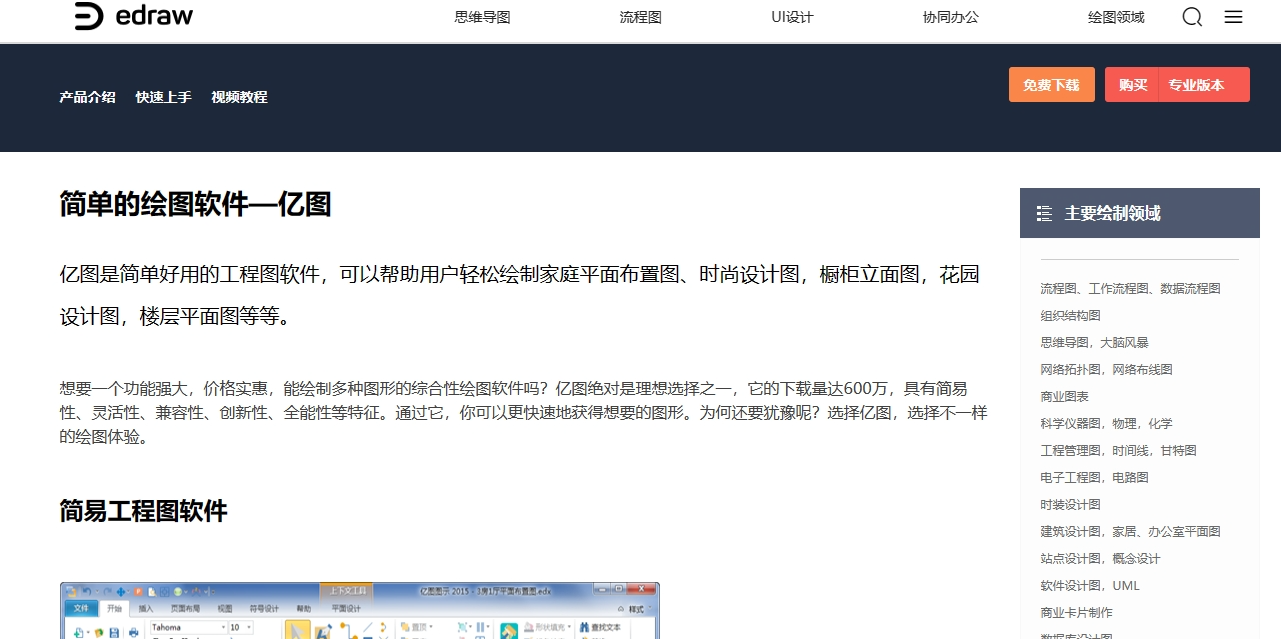The width and height of the screenshot is (1281, 639).
Task: Switch to the 产品介绍 tab
Action: pyautogui.click(x=88, y=97)
